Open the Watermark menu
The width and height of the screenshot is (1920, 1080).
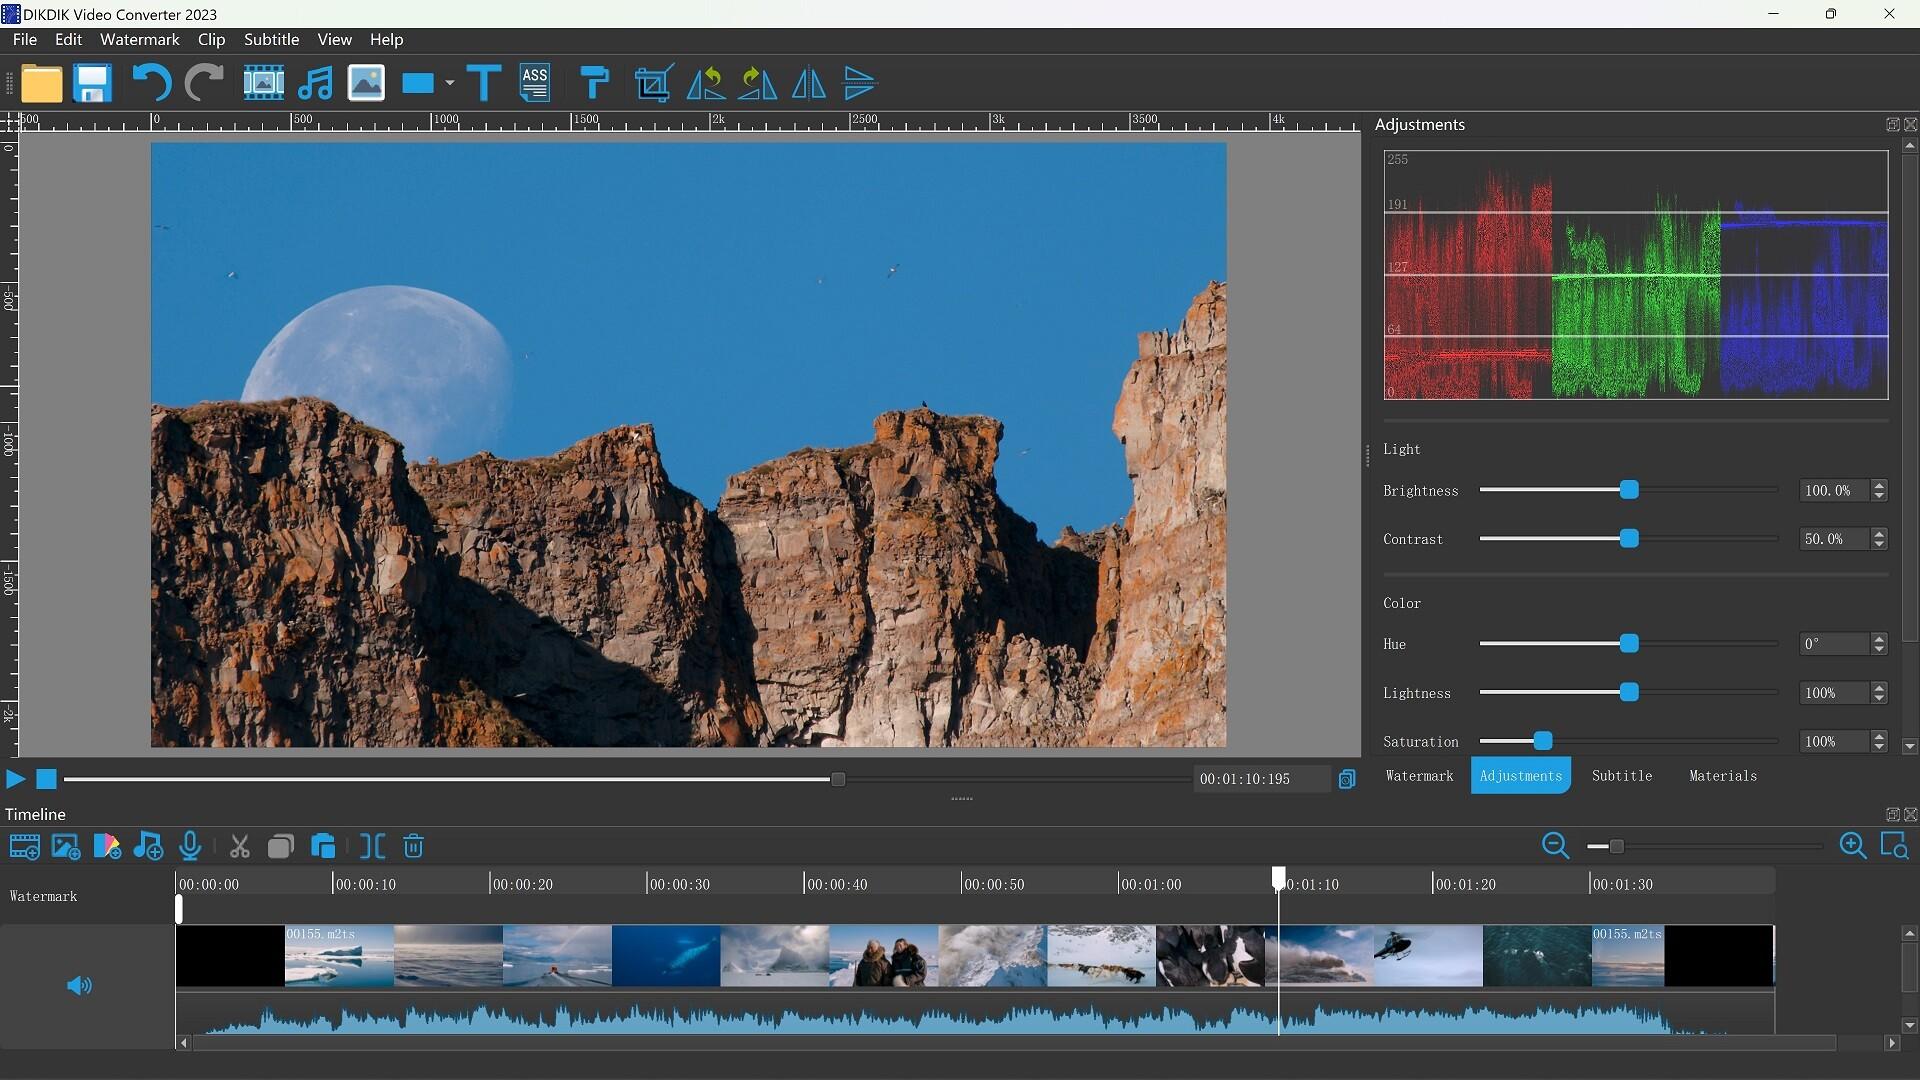139,39
